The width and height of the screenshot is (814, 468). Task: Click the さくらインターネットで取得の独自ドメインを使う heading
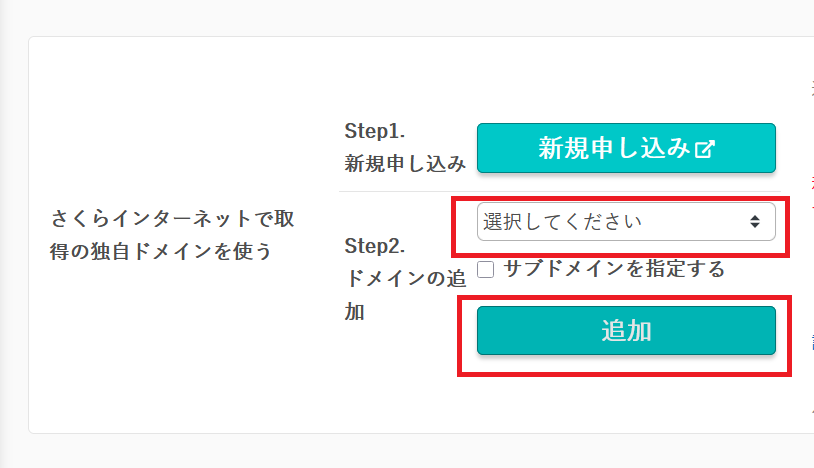pyautogui.click(x=172, y=235)
